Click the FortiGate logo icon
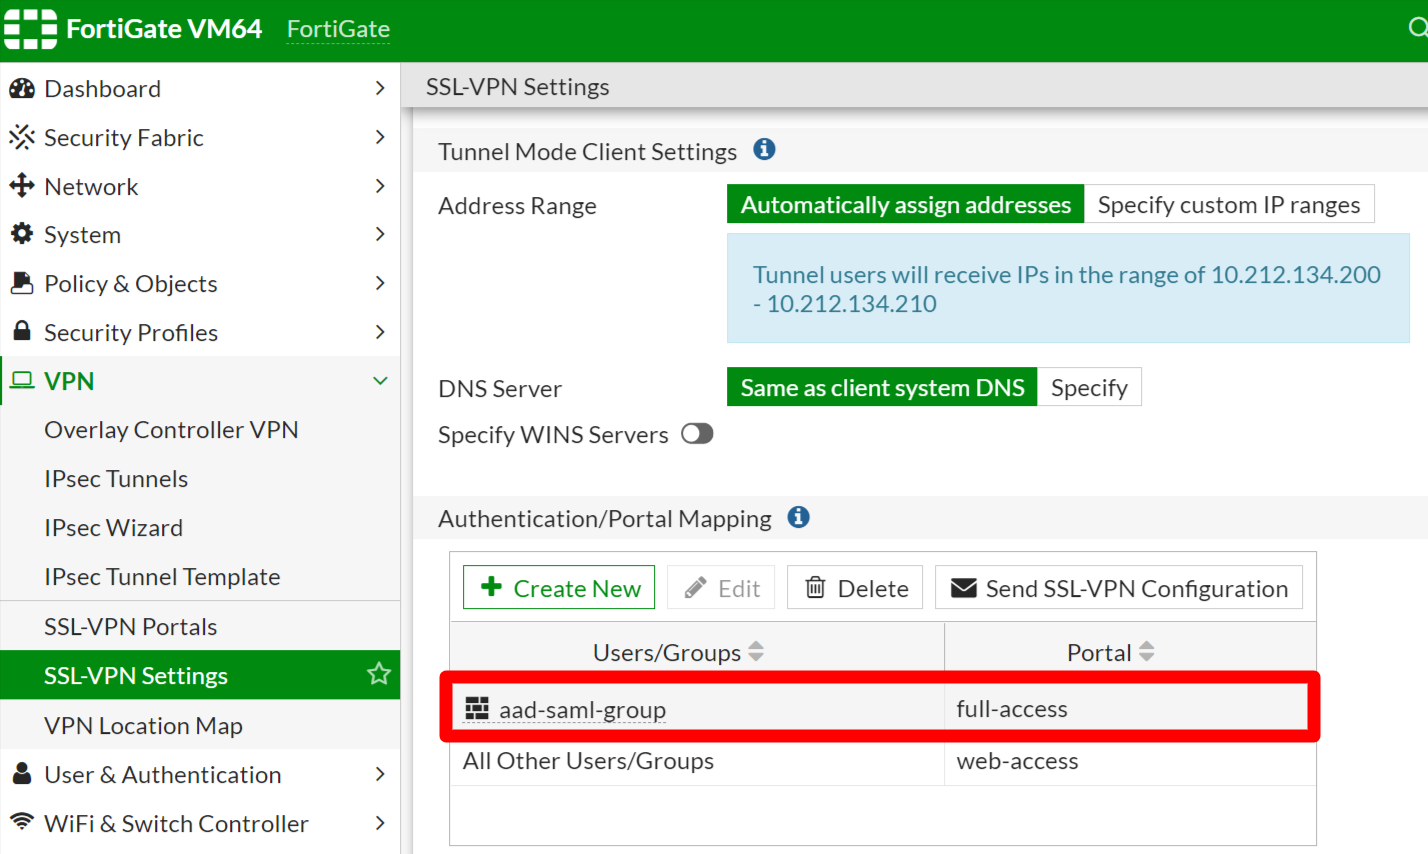Image resolution: width=1428 pixels, height=854 pixels. [30, 29]
